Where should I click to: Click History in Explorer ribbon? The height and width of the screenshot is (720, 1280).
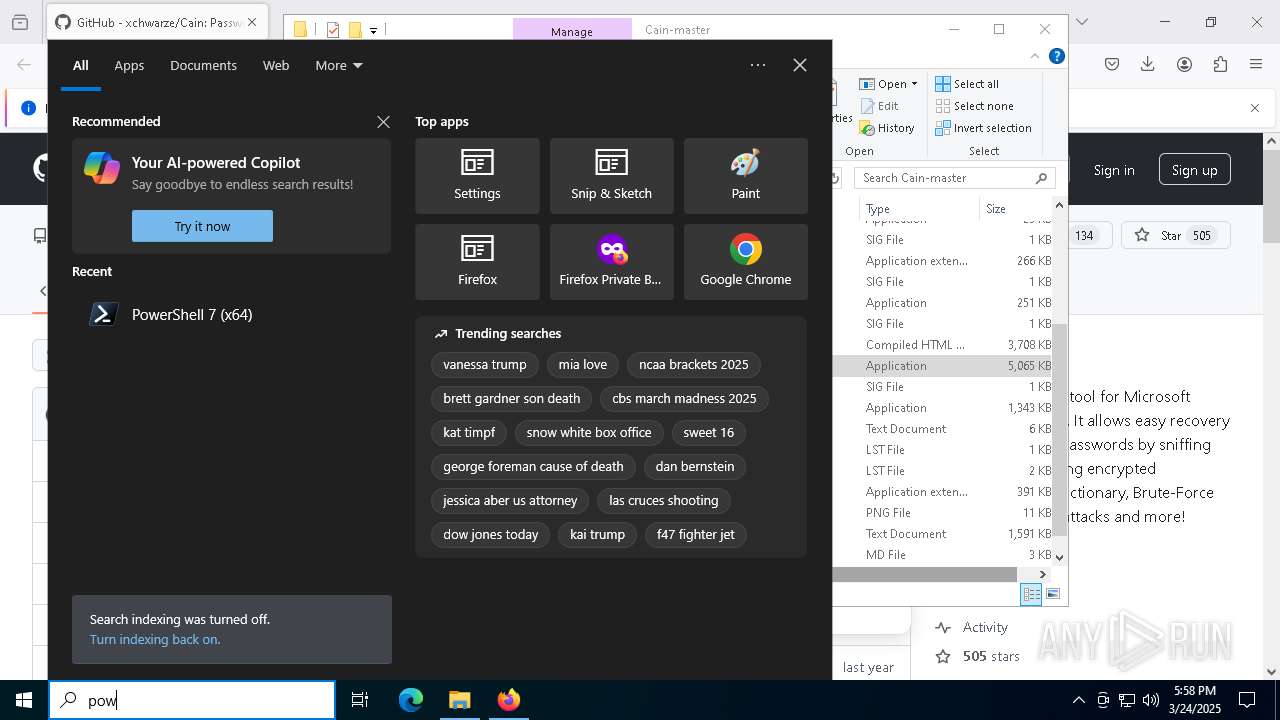pyautogui.click(x=887, y=128)
